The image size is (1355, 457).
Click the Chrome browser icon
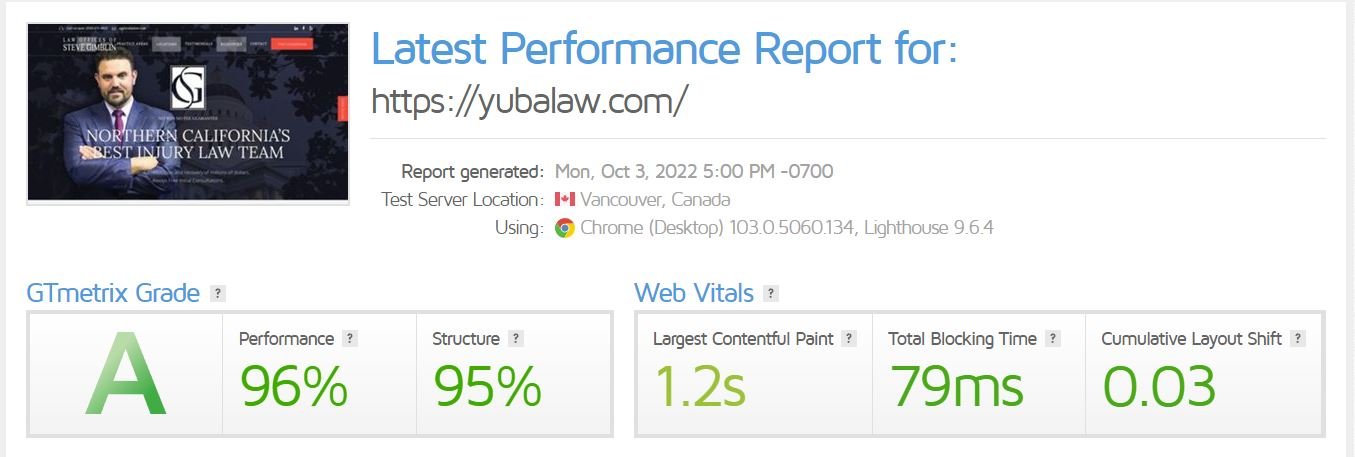click(x=565, y=228)
